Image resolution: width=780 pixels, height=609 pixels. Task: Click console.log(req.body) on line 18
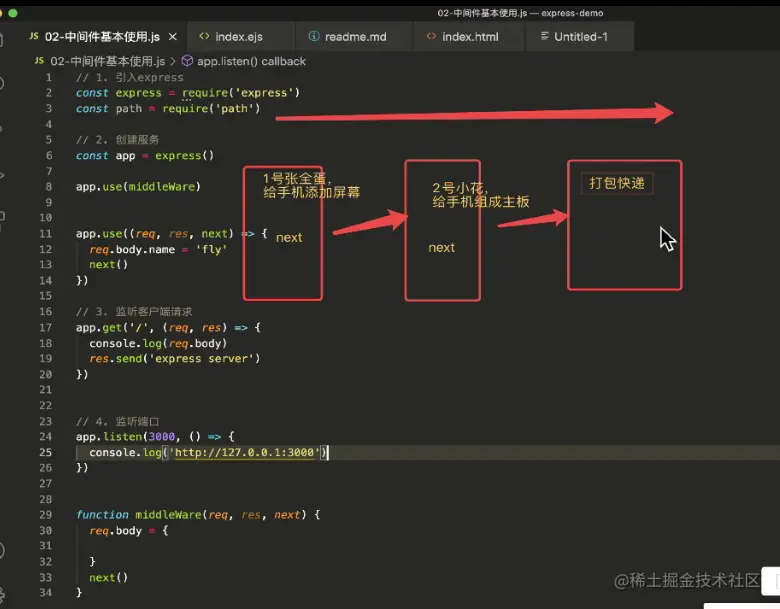(x=158, y=343)
